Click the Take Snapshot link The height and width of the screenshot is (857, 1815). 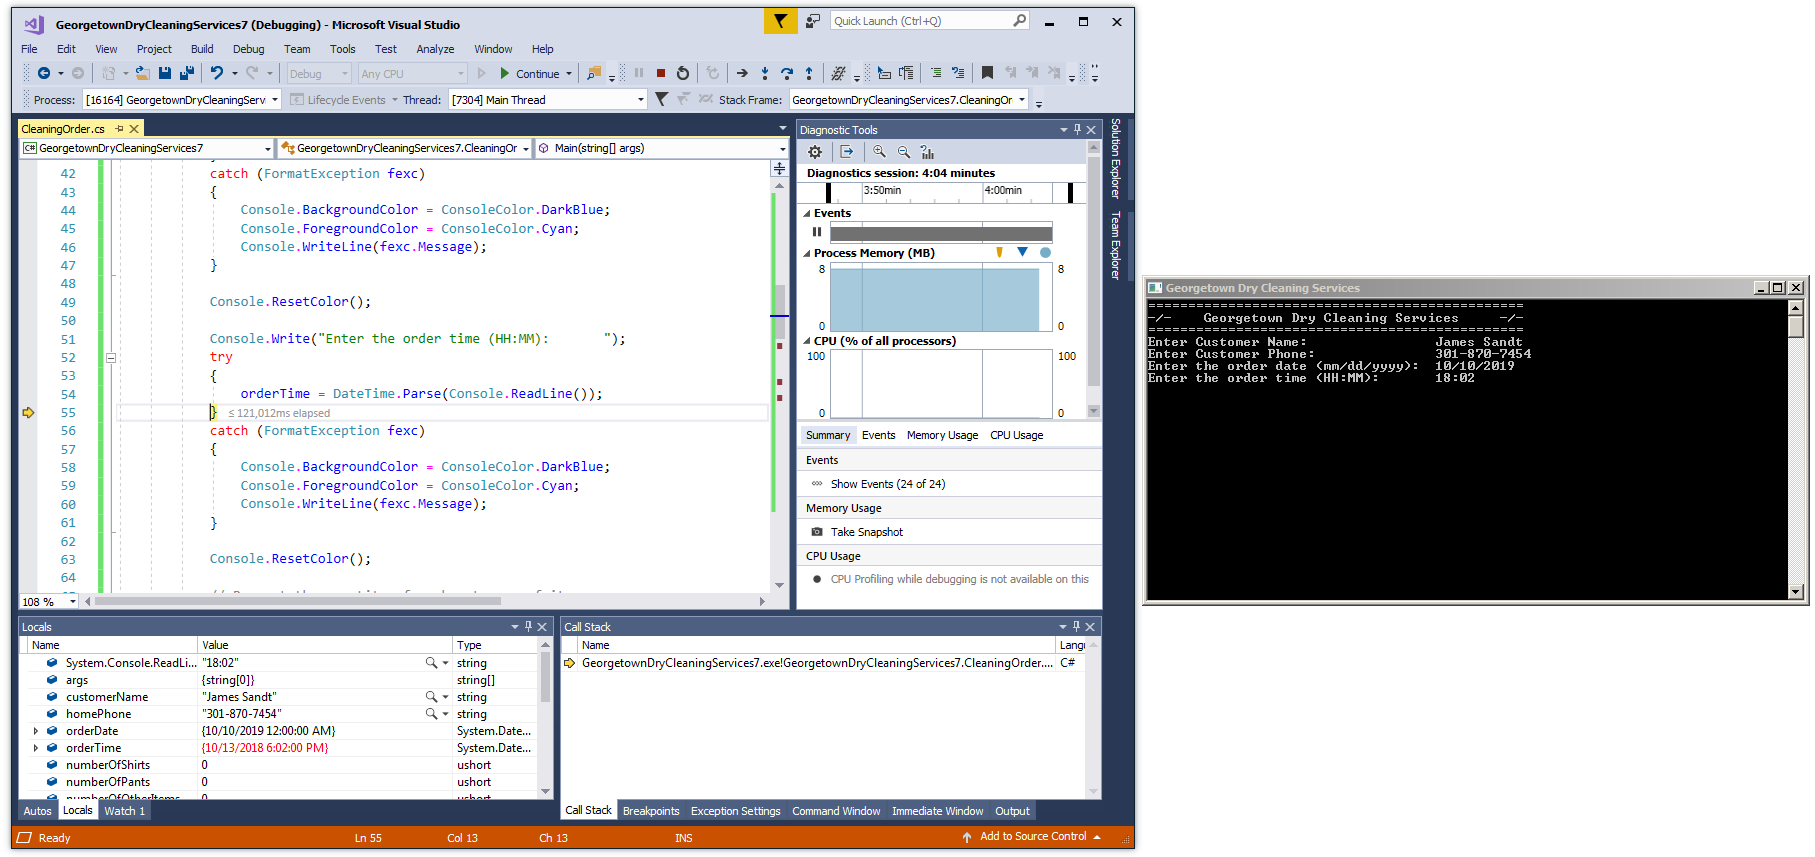point(867,532)
